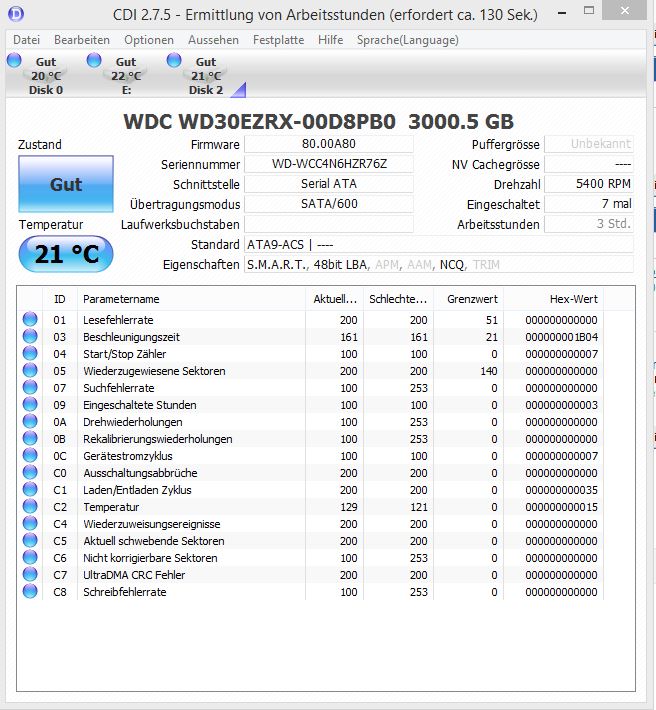
Task: Click status orb of Start/Stop Zähler row
Action: [x=30, y=353]
